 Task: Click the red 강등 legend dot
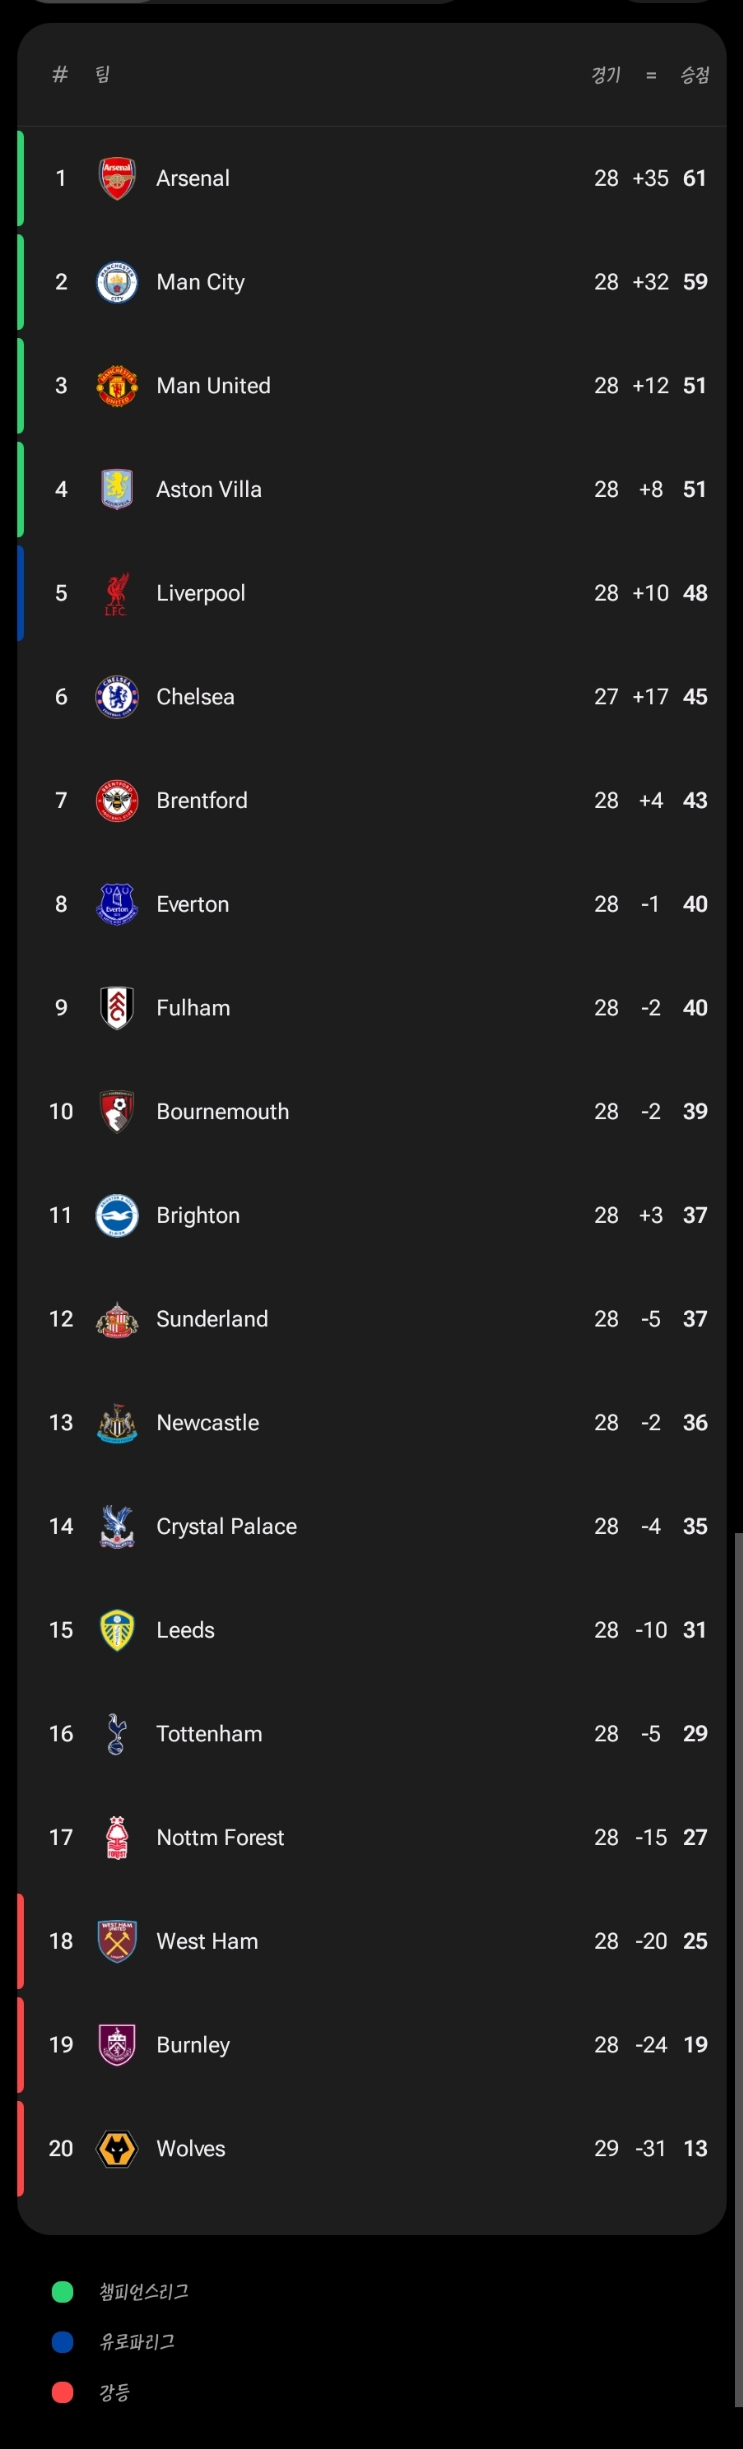(63, 2392)
